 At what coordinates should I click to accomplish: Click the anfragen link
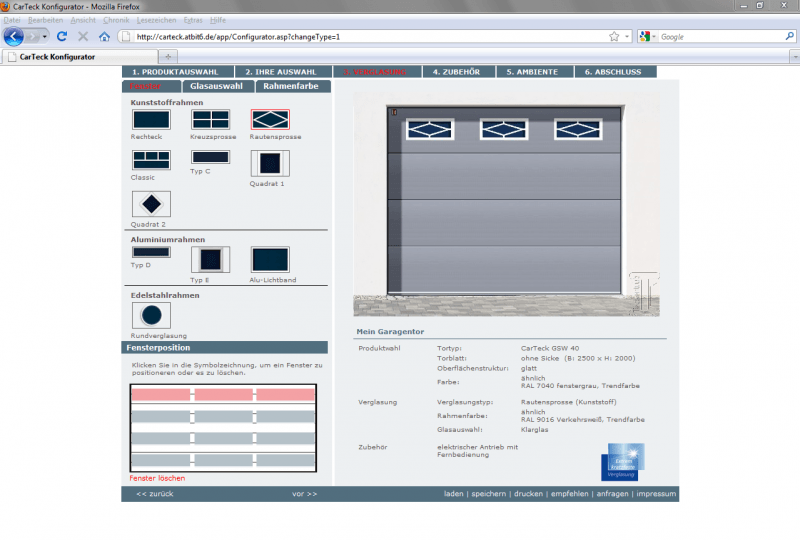[x=612, y=494]
